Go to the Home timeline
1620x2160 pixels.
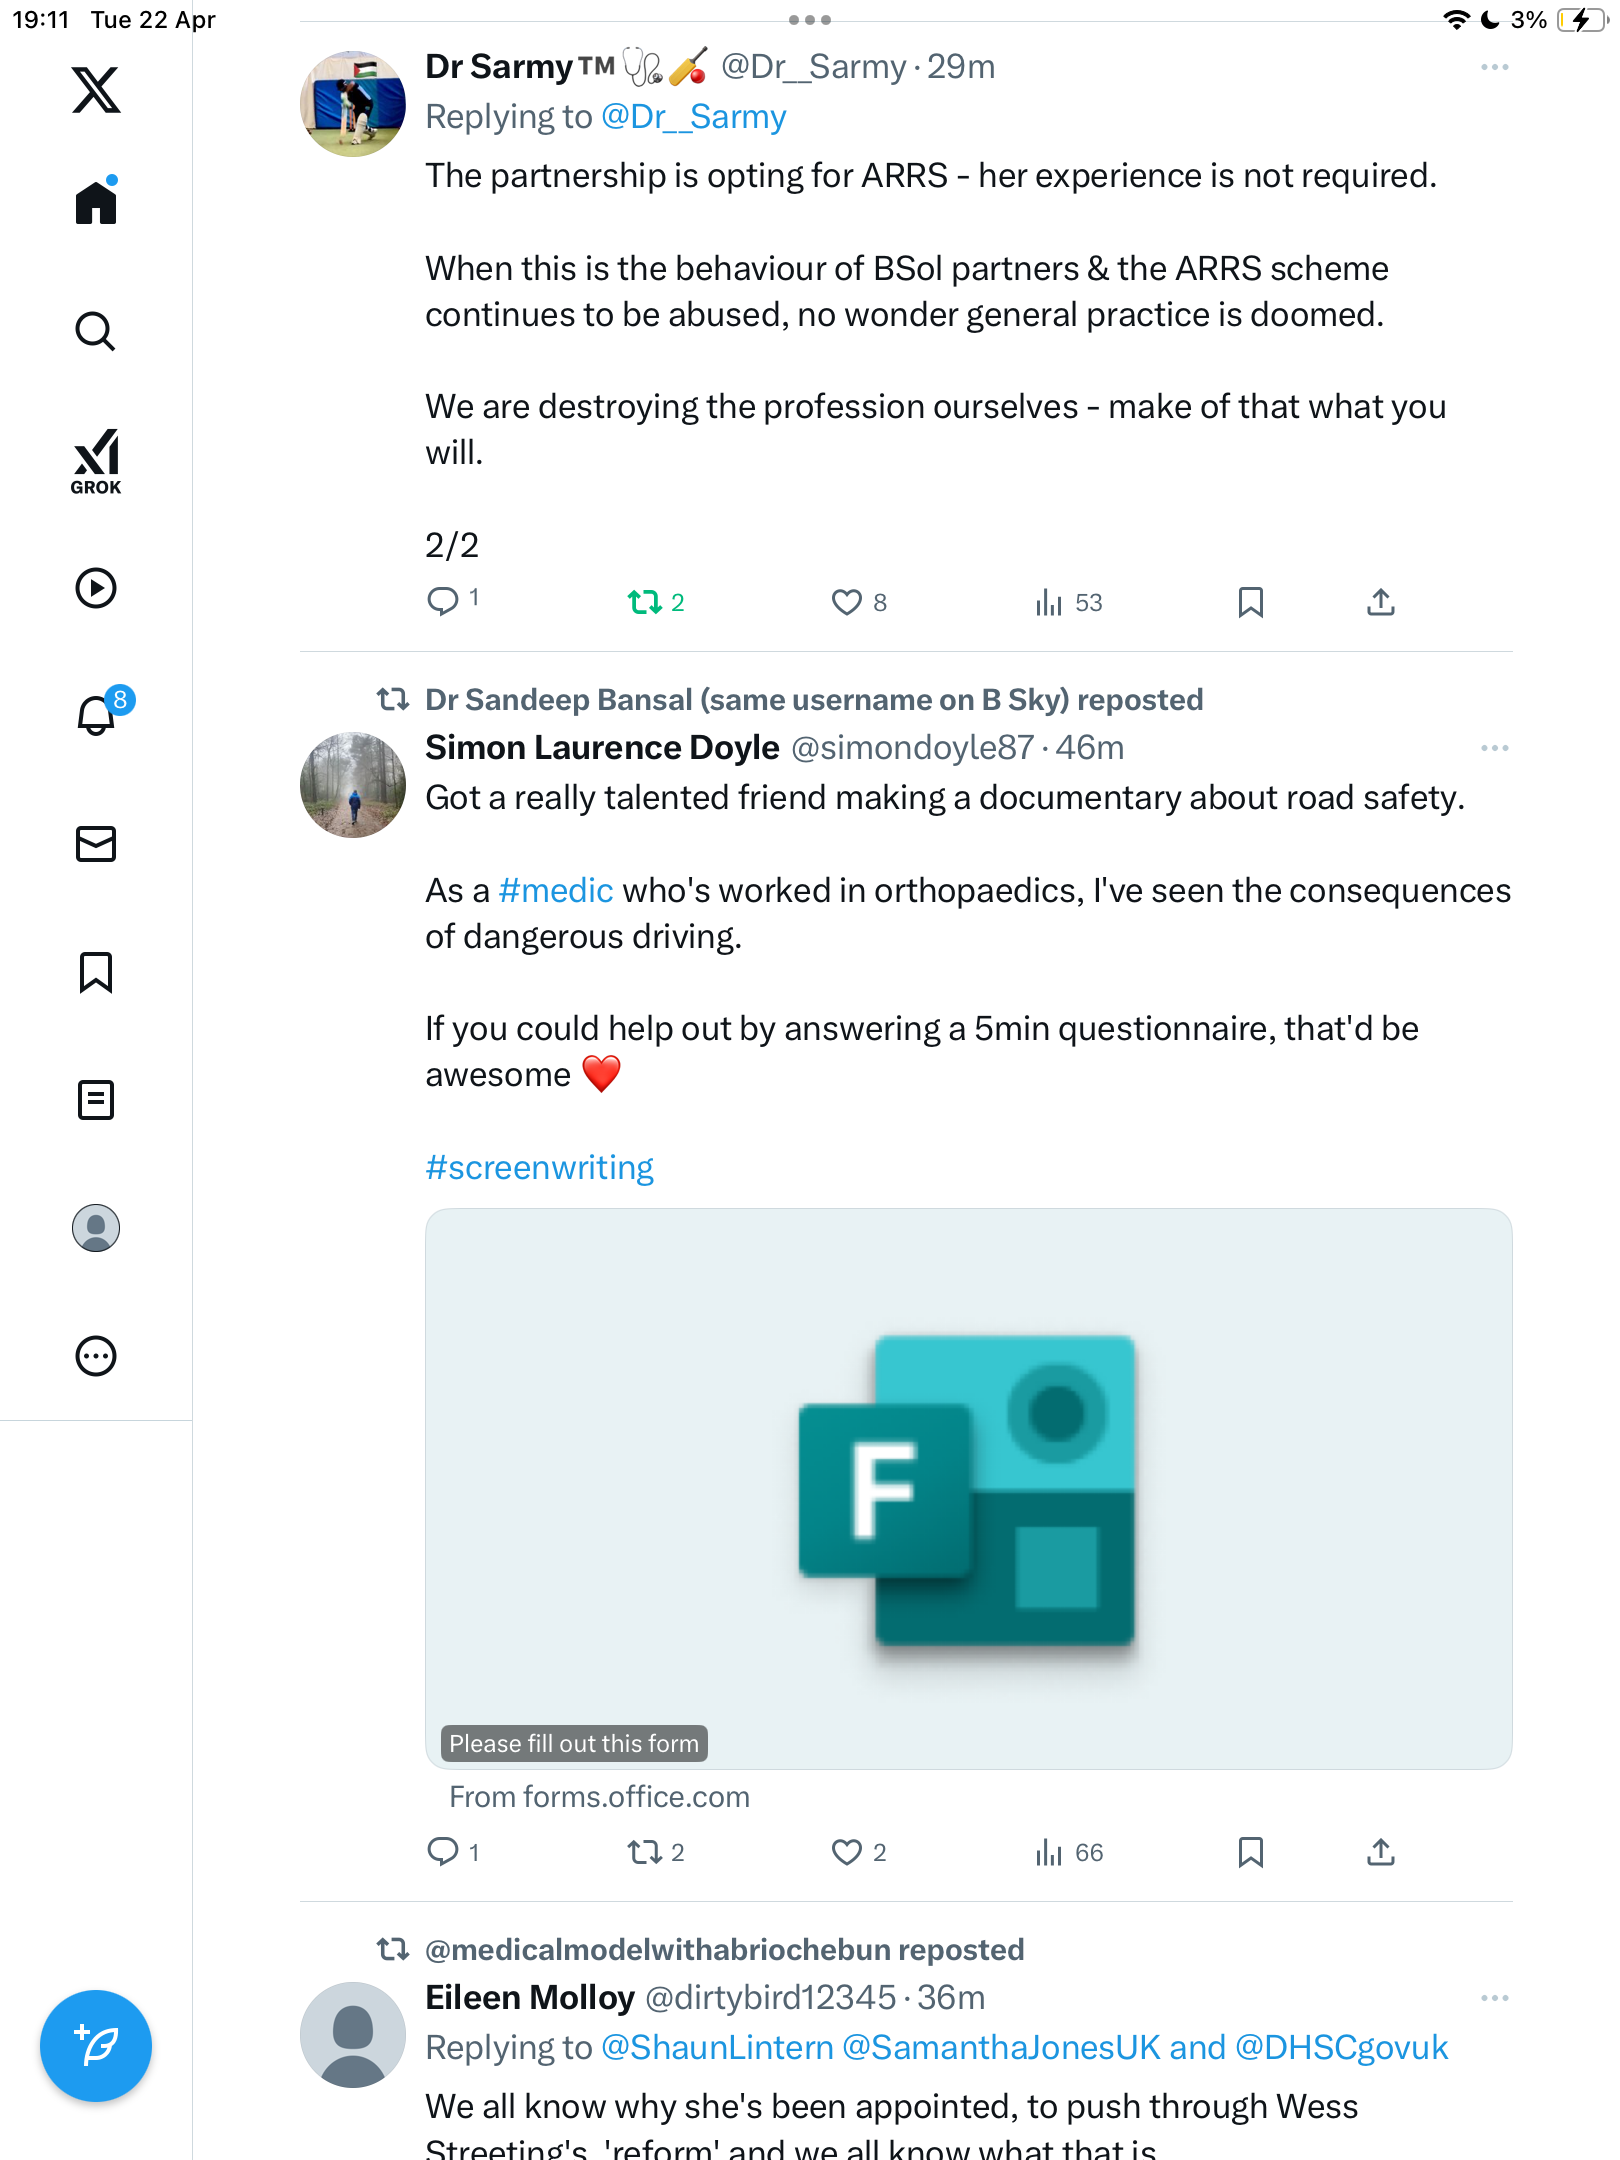pos(96,202)
